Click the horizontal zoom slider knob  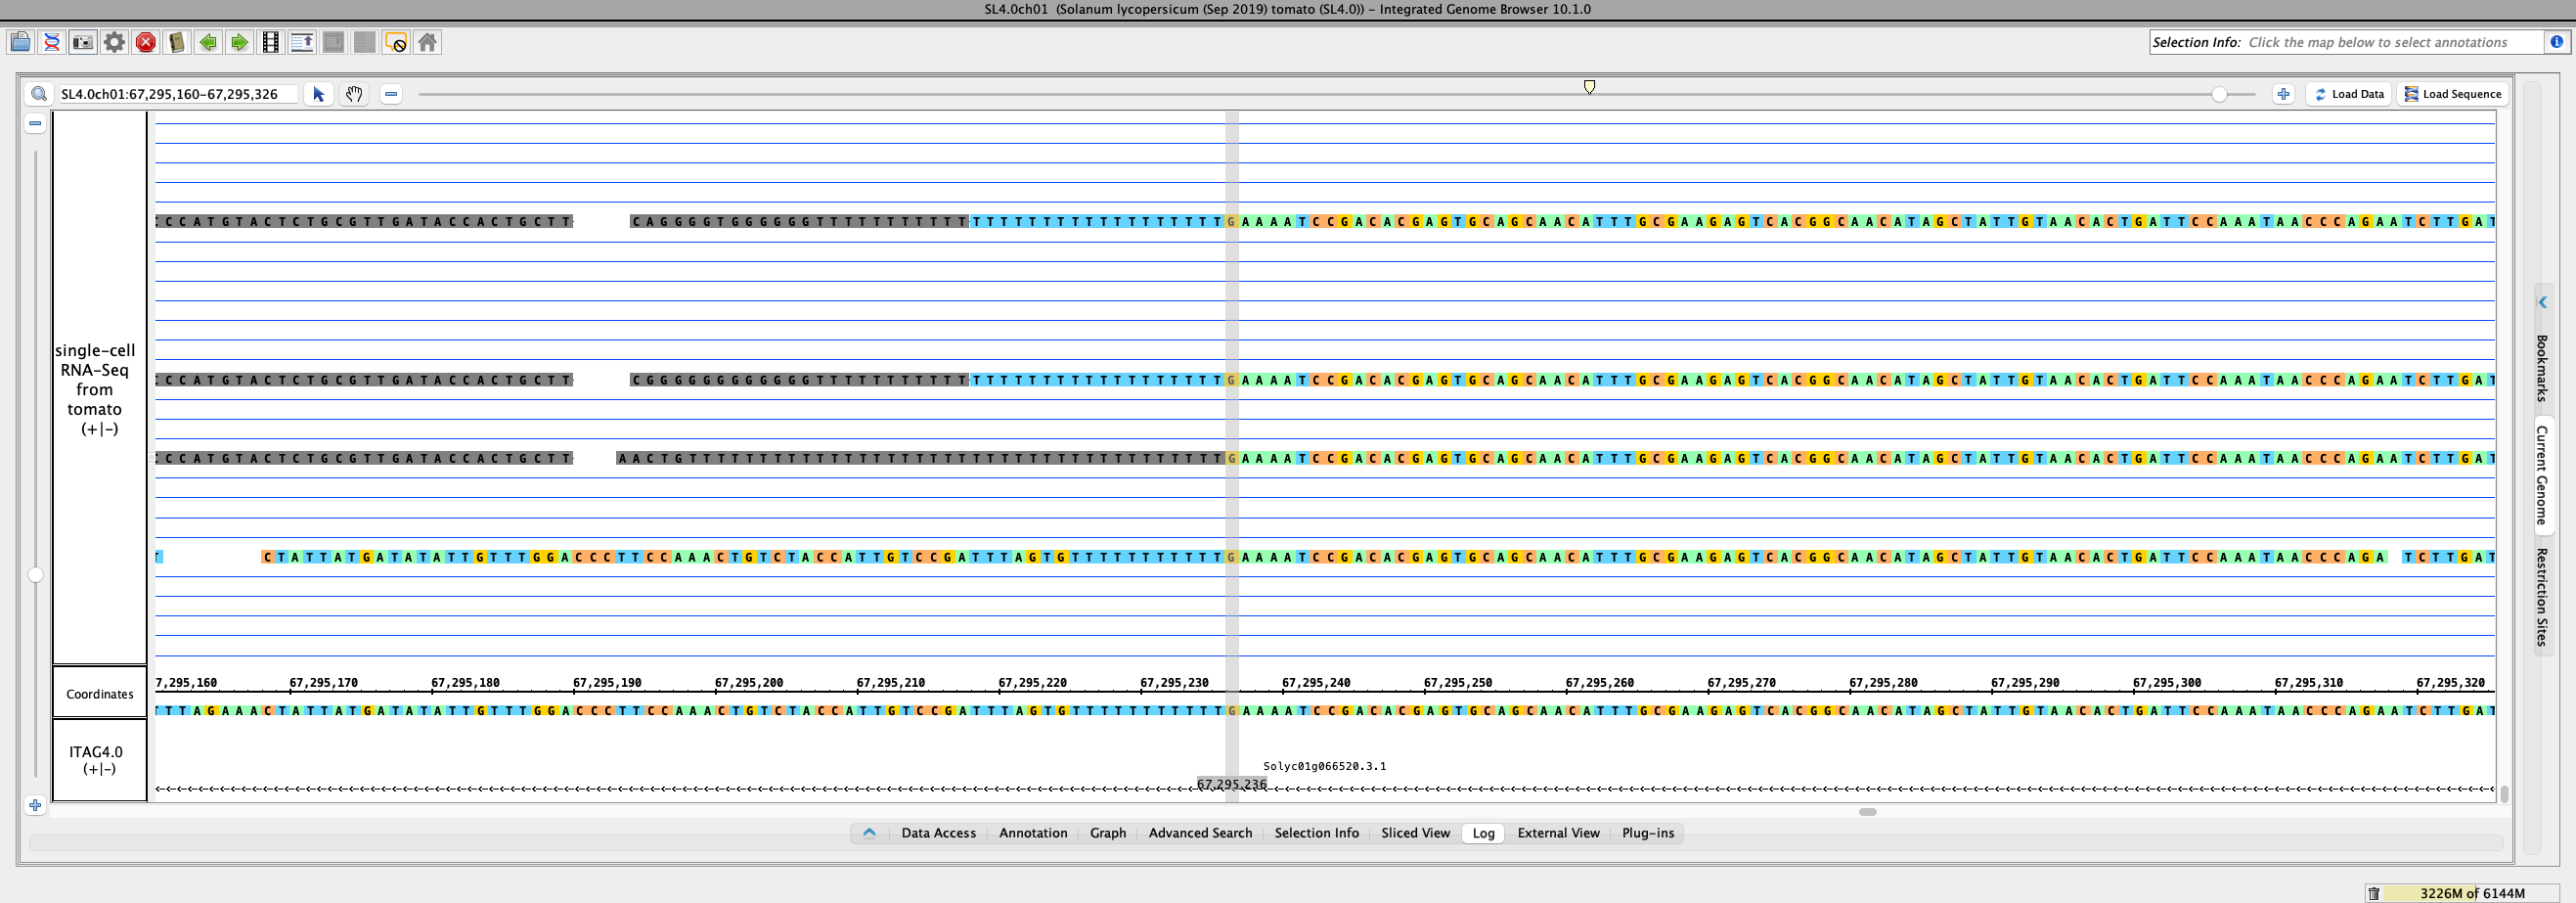(2219, 94)
